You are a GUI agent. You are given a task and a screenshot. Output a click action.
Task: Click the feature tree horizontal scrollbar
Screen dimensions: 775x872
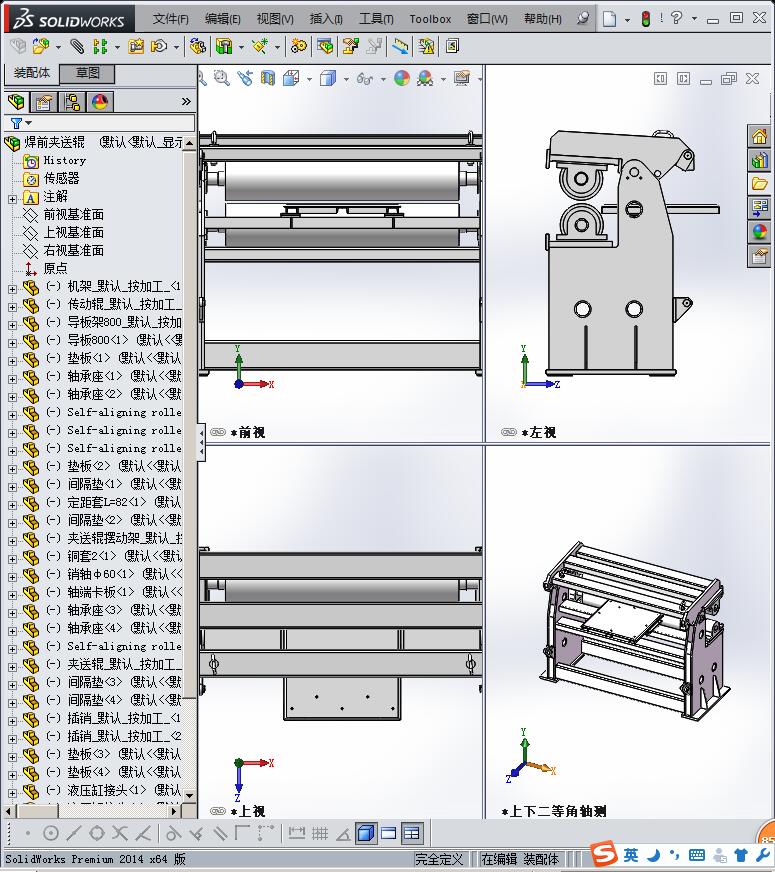tap(92, 811)
